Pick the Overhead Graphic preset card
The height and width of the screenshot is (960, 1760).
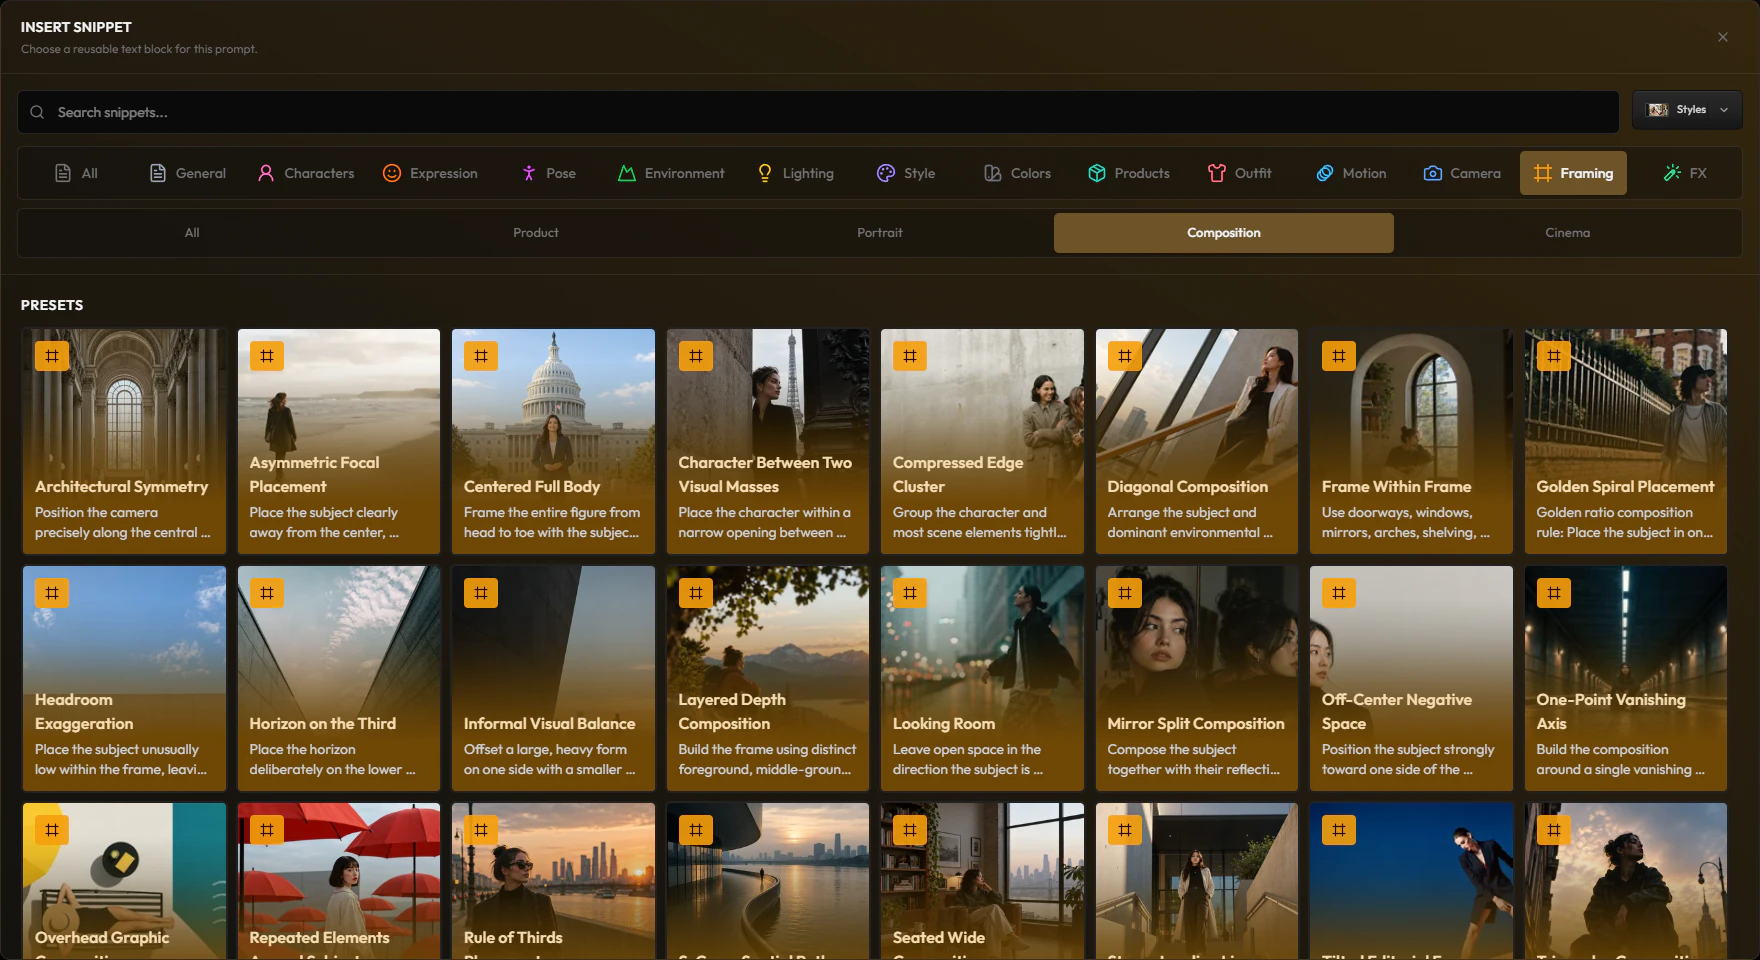coord(125,881)
